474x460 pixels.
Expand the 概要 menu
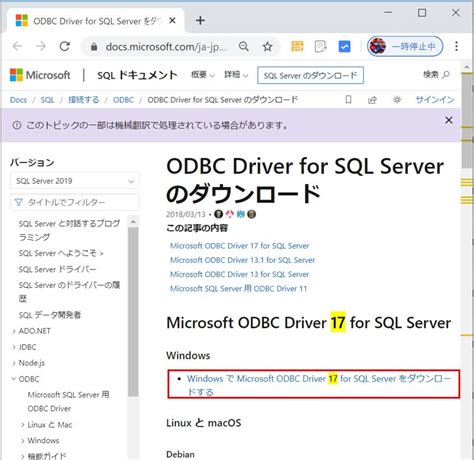(203, 75)
